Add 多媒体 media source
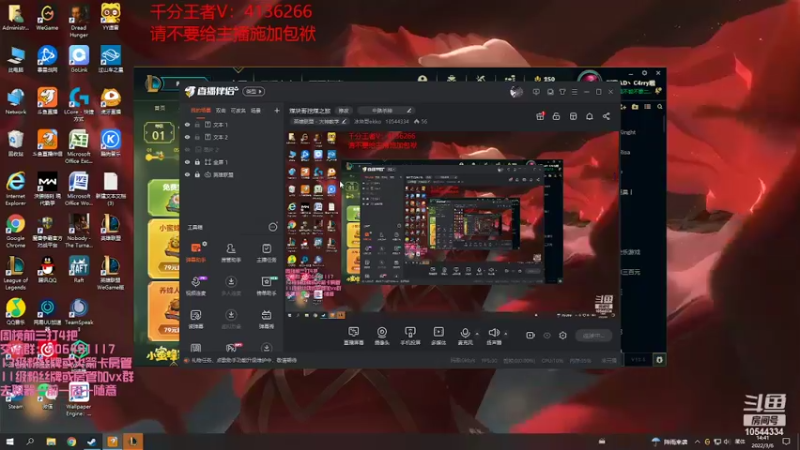 [438, 336]
